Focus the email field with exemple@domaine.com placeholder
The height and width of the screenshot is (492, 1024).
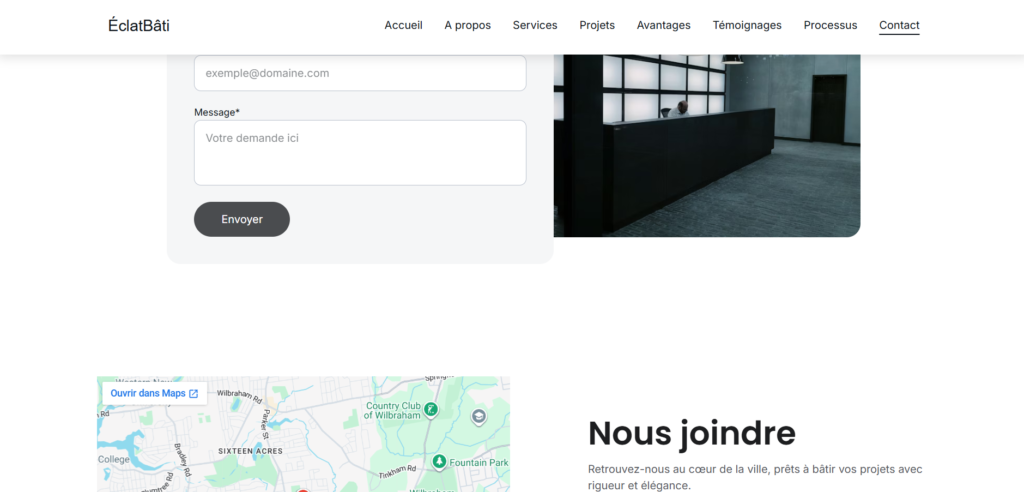click(360, 73)
